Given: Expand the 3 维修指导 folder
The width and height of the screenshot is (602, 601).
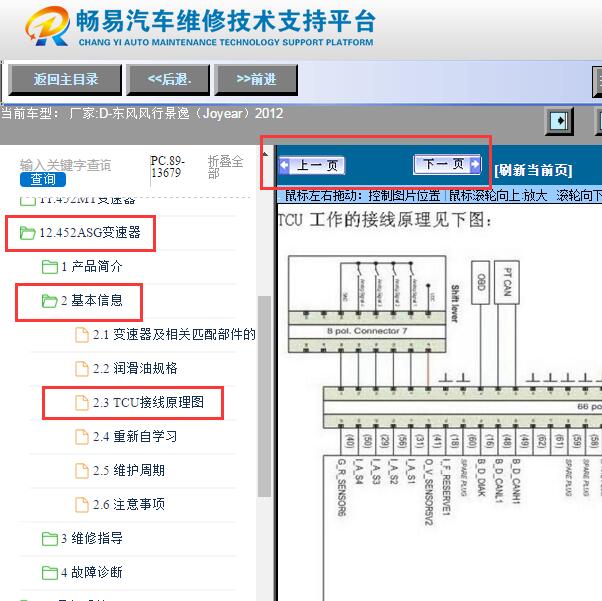Looking at the screenshot, I should pyautogui.click(x=91, y=538).
